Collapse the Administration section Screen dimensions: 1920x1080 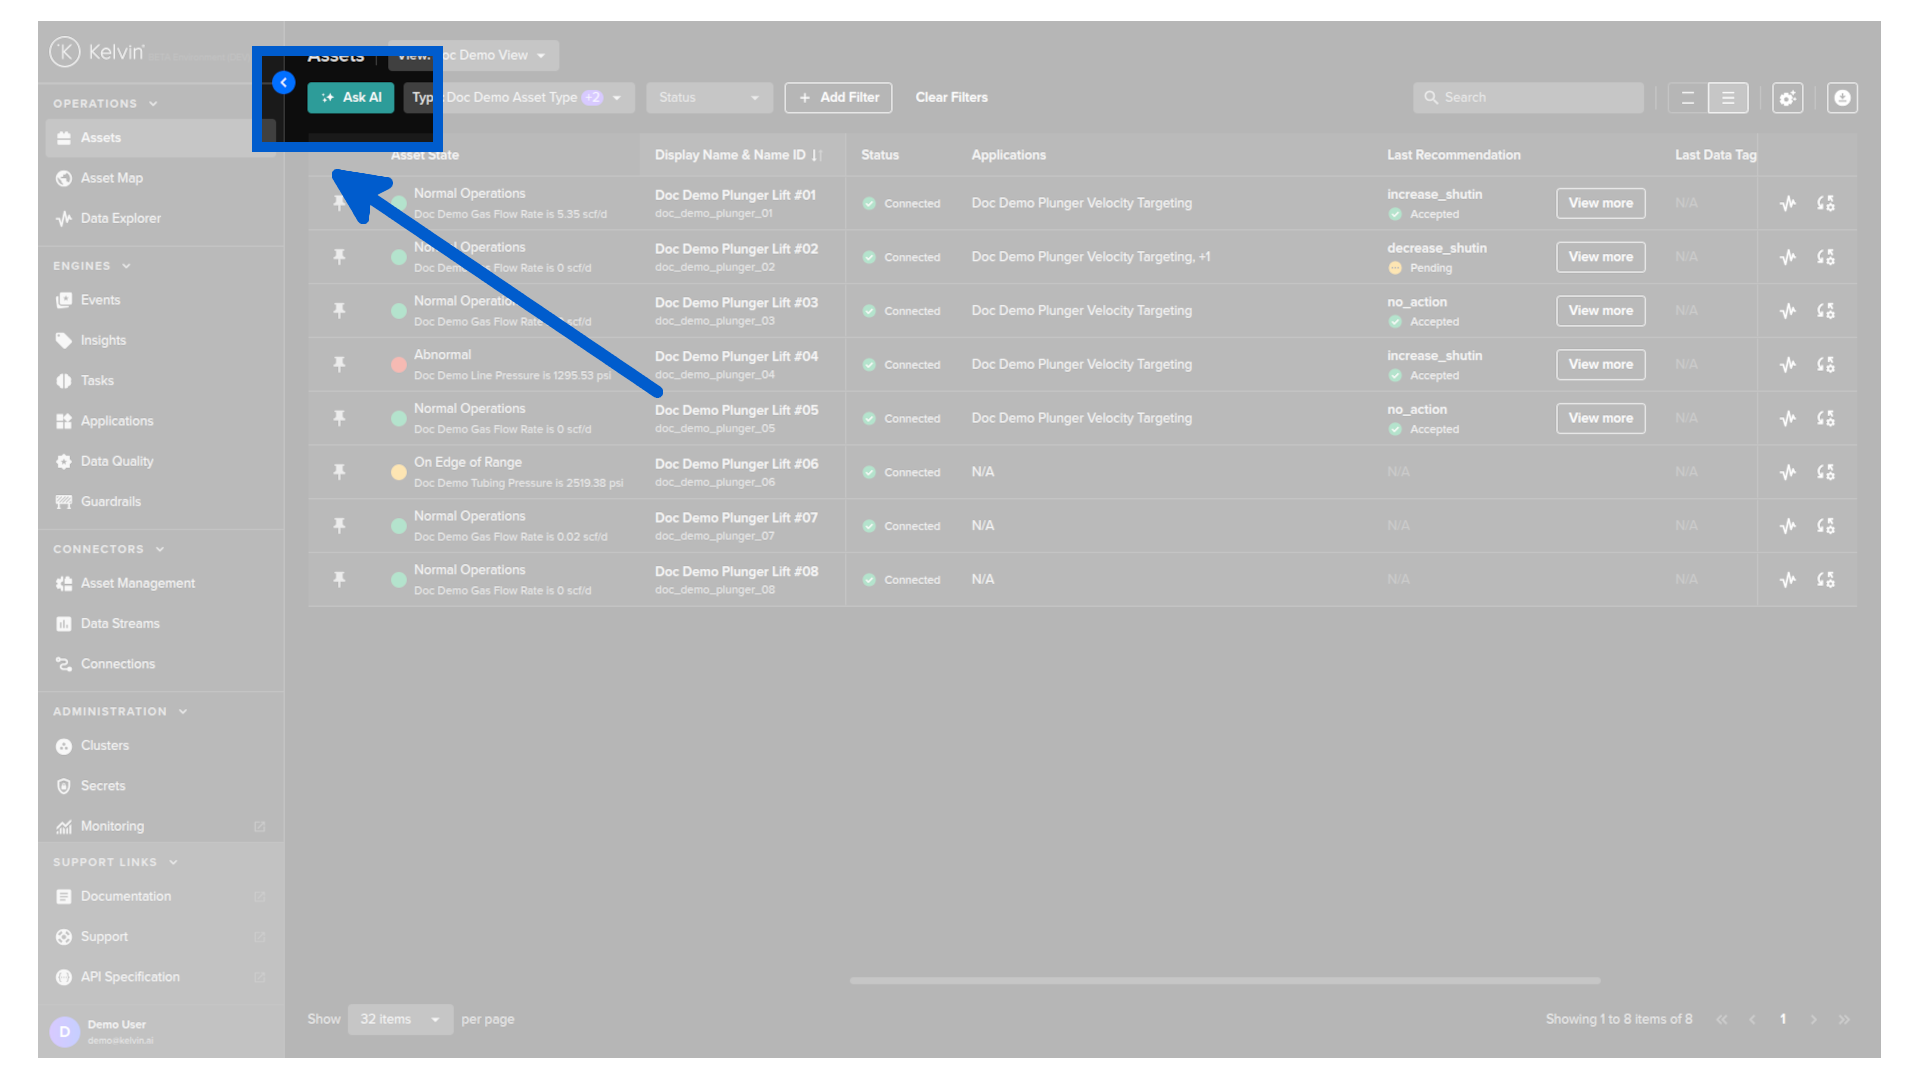click(183, 712)
